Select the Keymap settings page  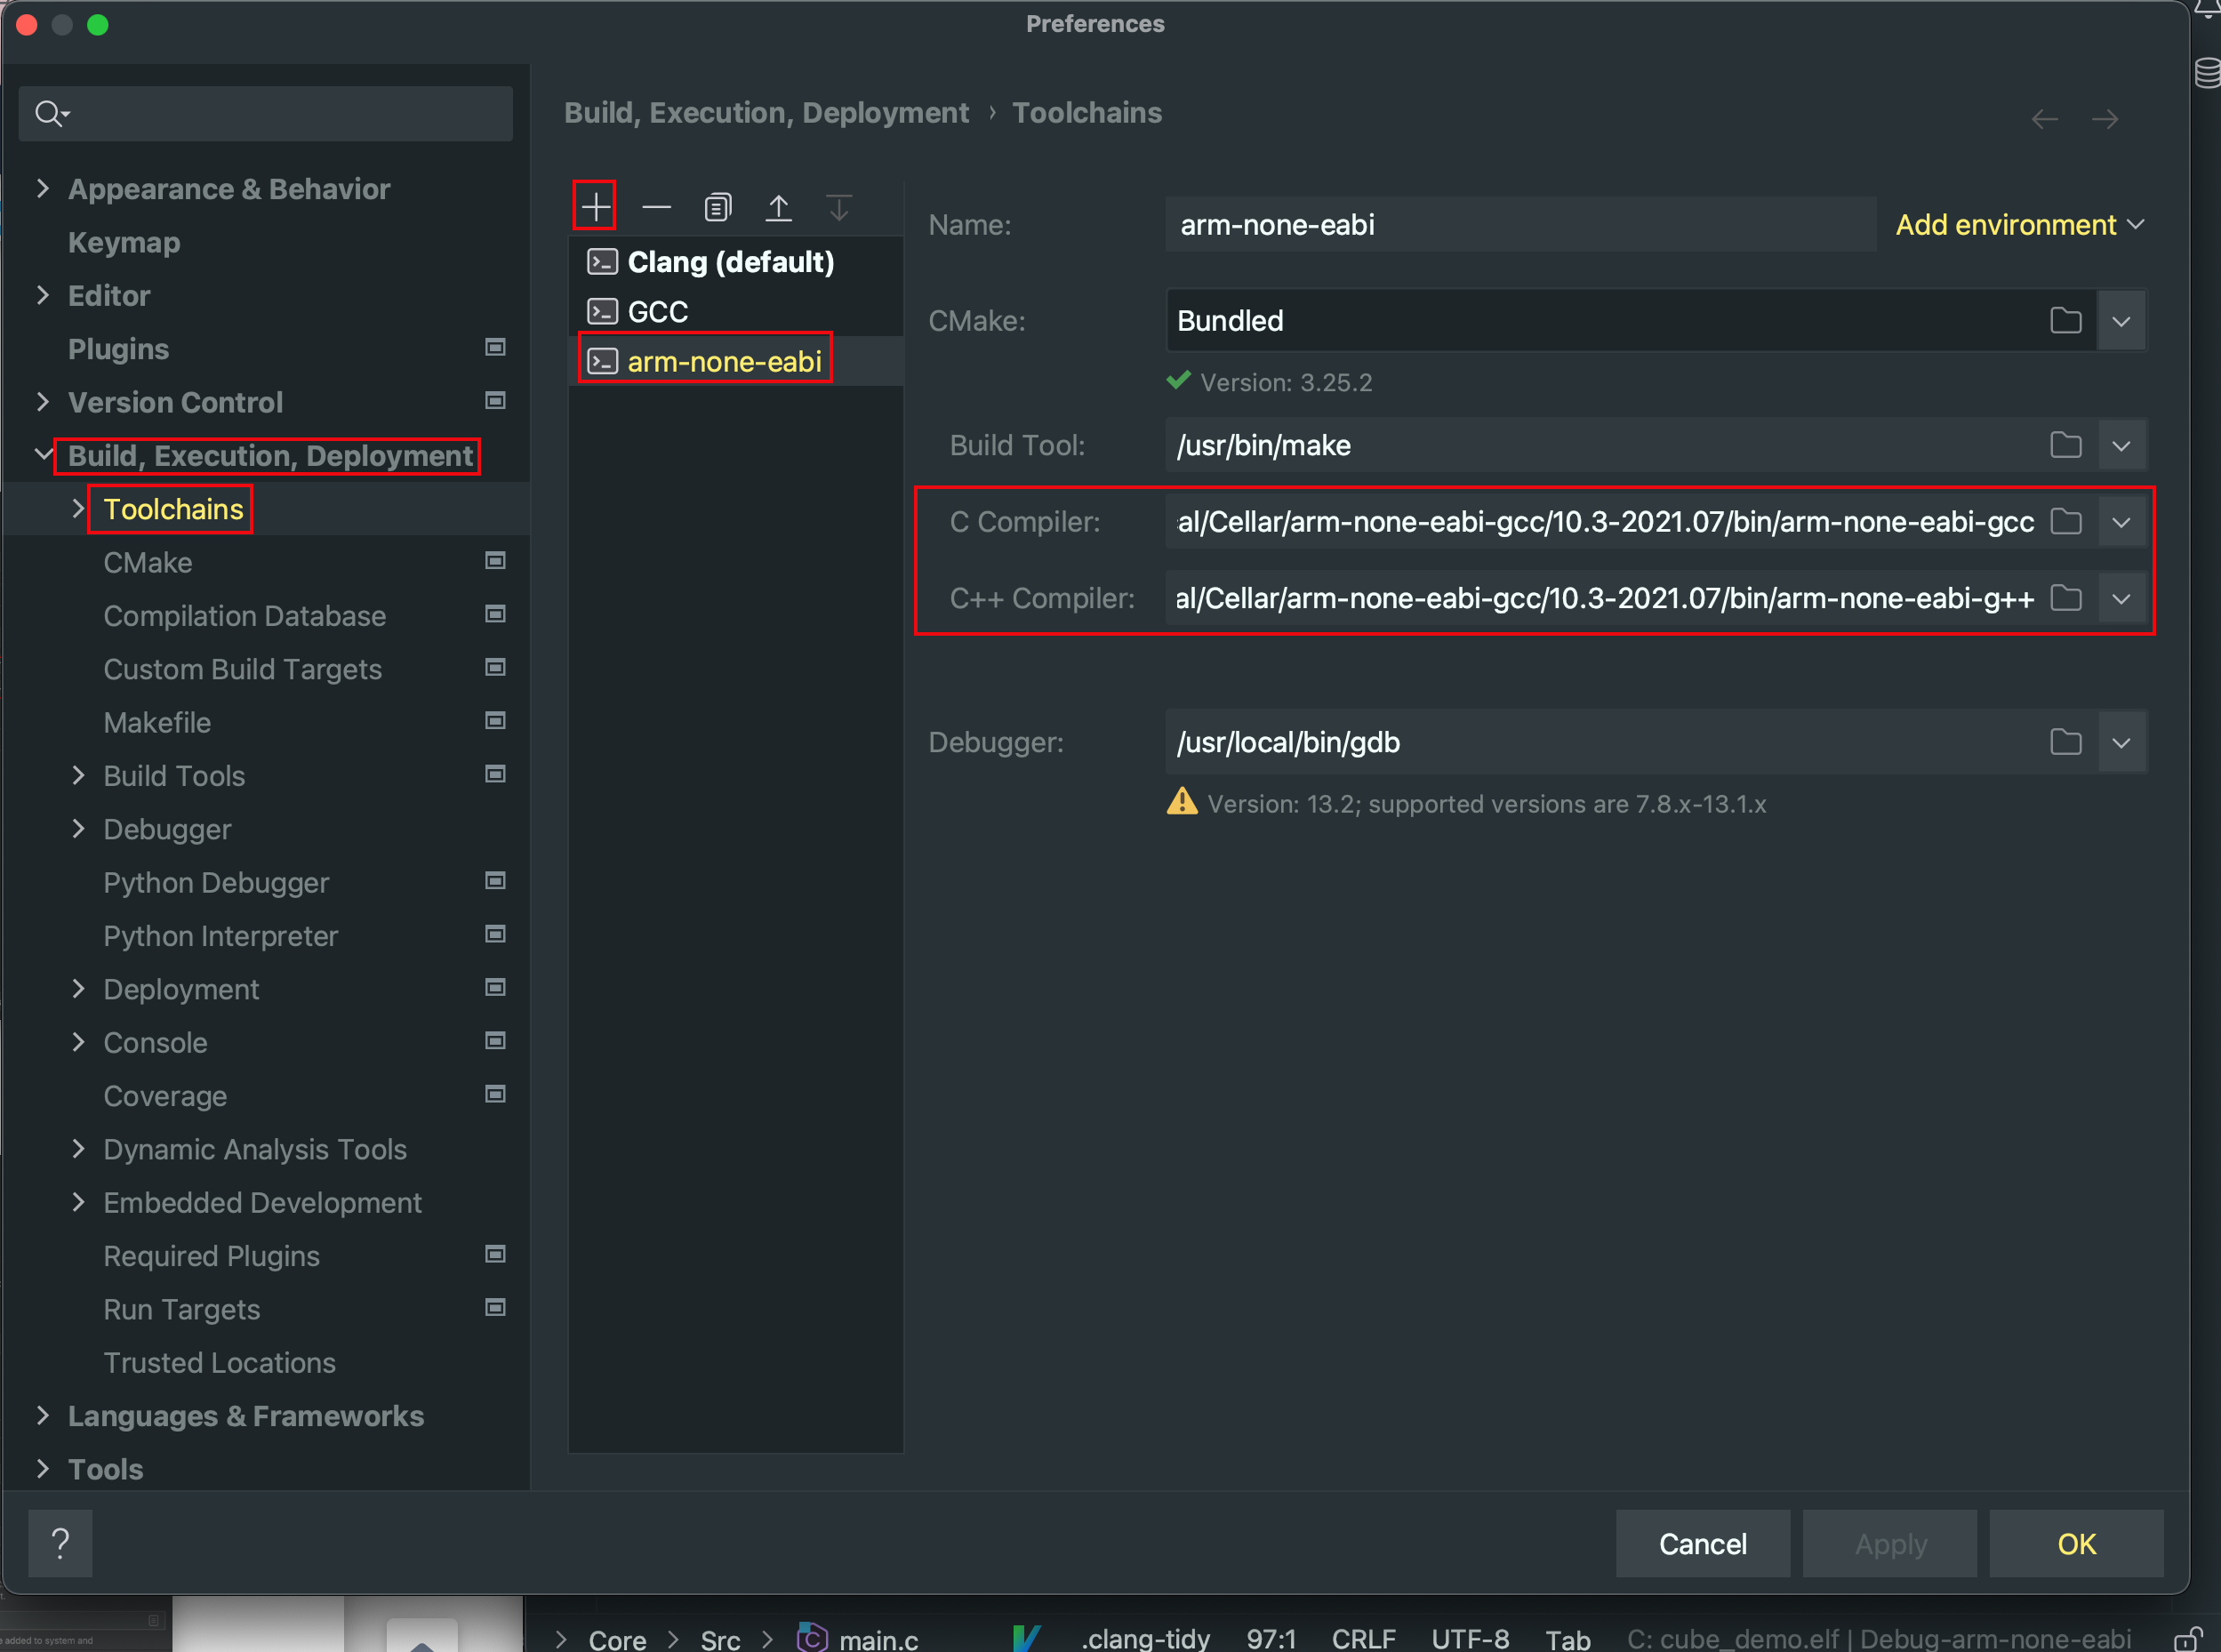tap(124, 243)
